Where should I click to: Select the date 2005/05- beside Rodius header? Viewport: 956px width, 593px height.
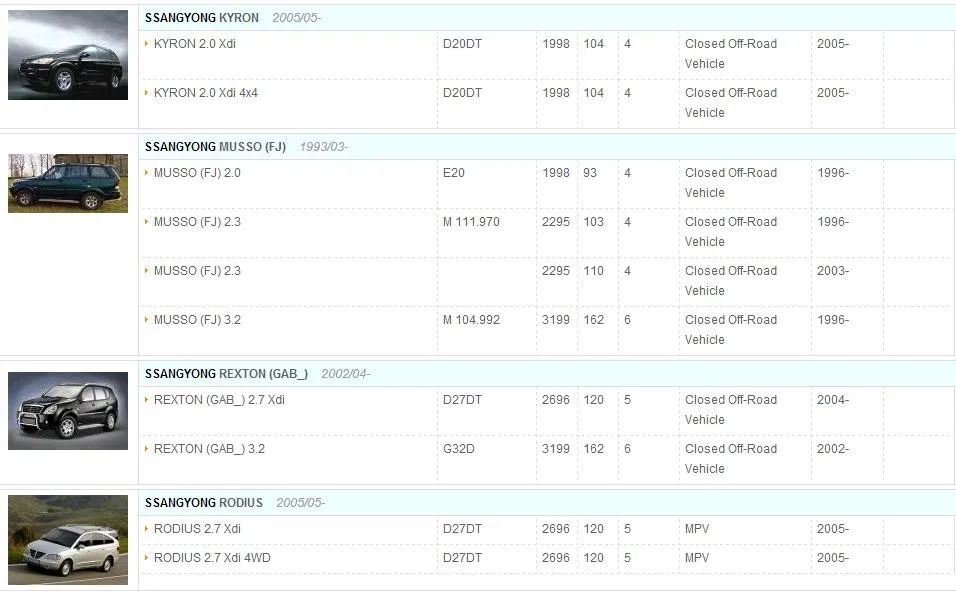pyautogui.click(x=301, y=503)
